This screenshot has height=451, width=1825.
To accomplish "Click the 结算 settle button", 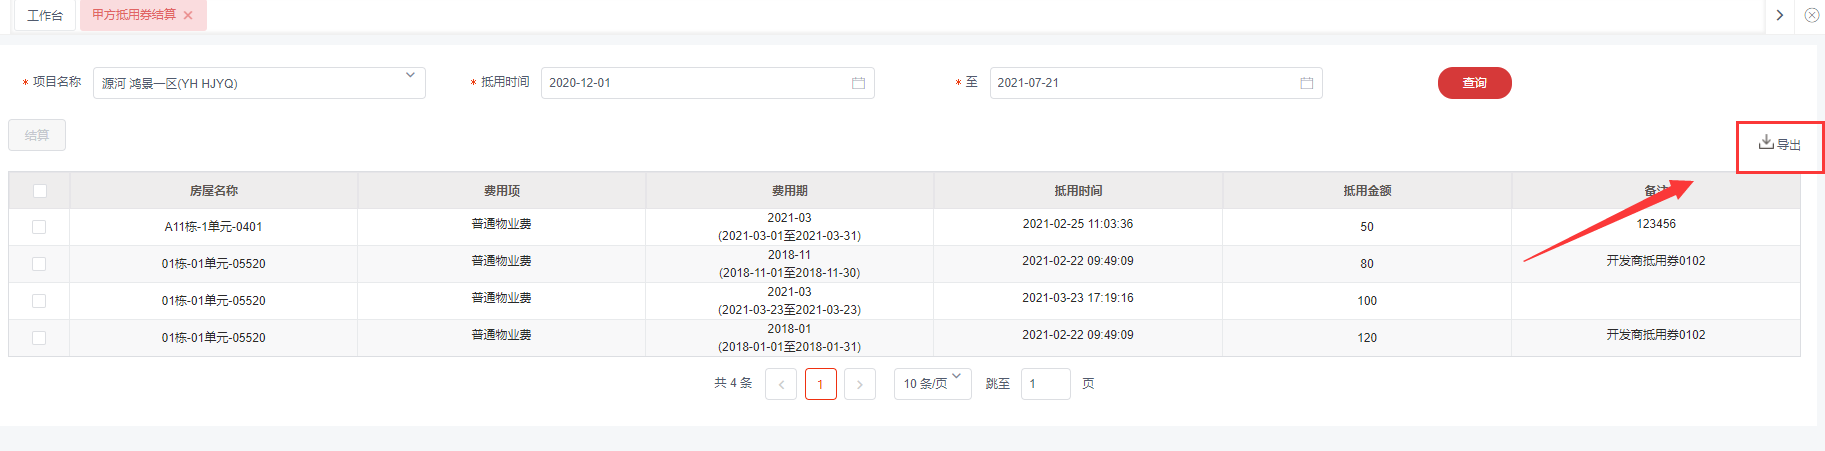I will pos(37,135).
